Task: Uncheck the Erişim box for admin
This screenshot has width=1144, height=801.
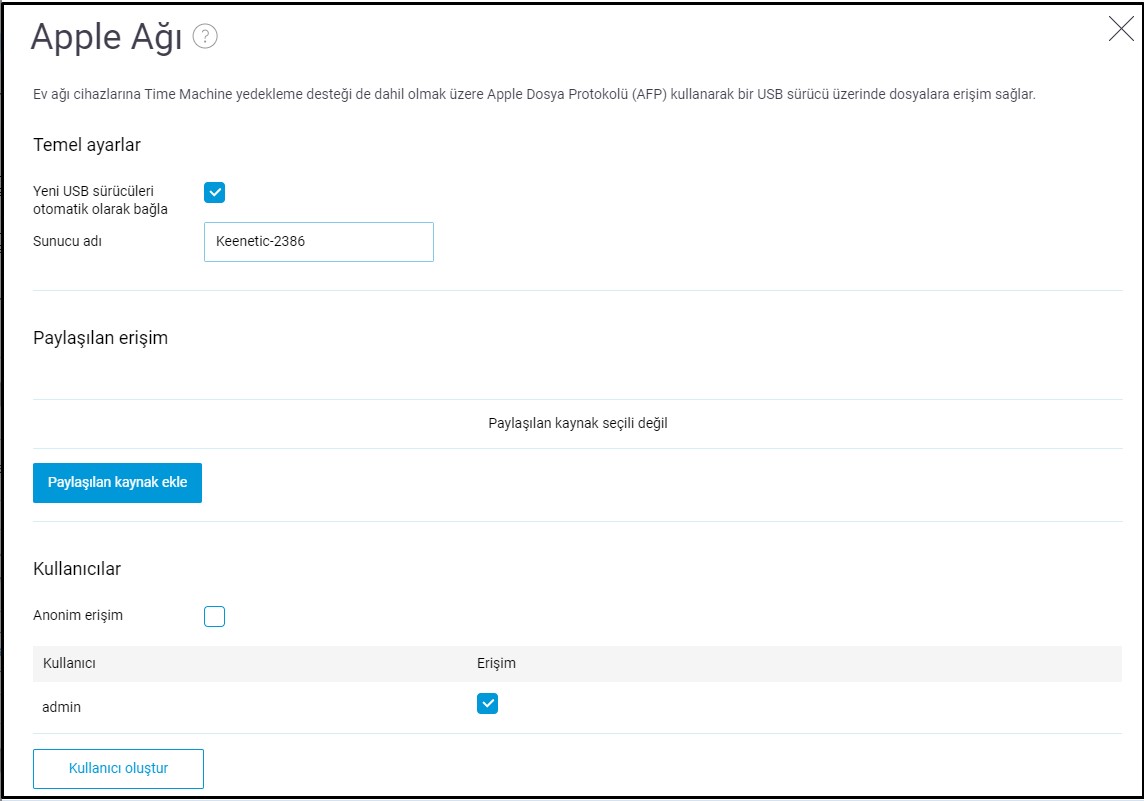Action: click(x=487, y=704)
